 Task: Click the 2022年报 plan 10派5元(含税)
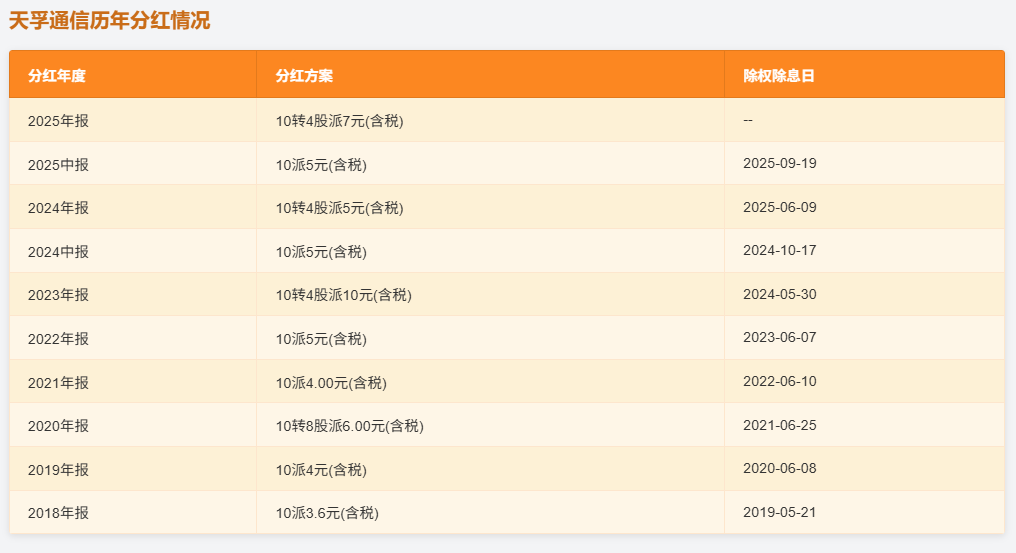point(321,339)
